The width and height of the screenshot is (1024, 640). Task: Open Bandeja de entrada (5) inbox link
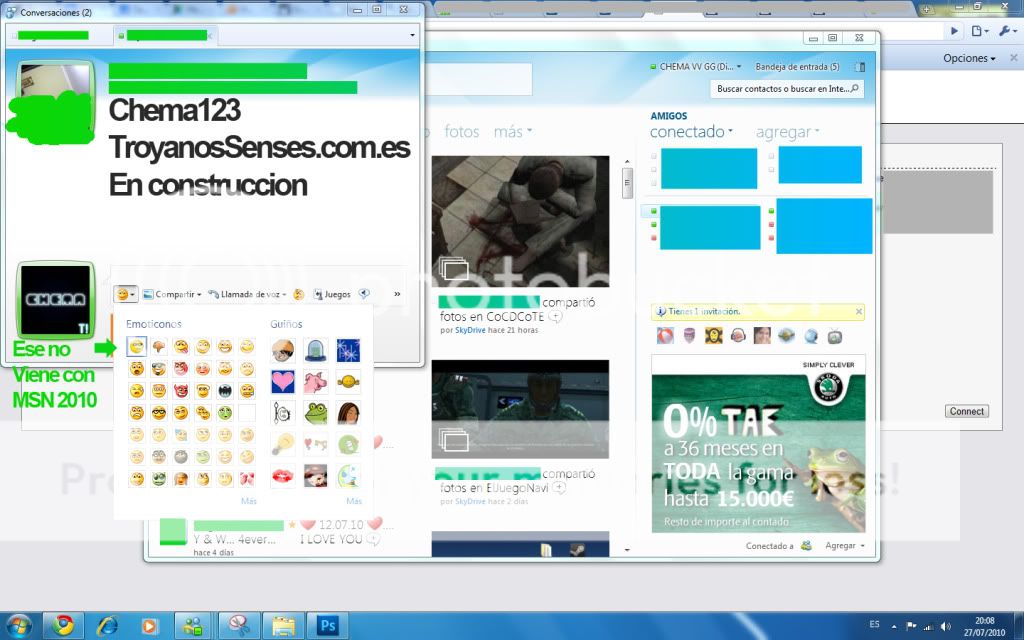tap(797, 67)
